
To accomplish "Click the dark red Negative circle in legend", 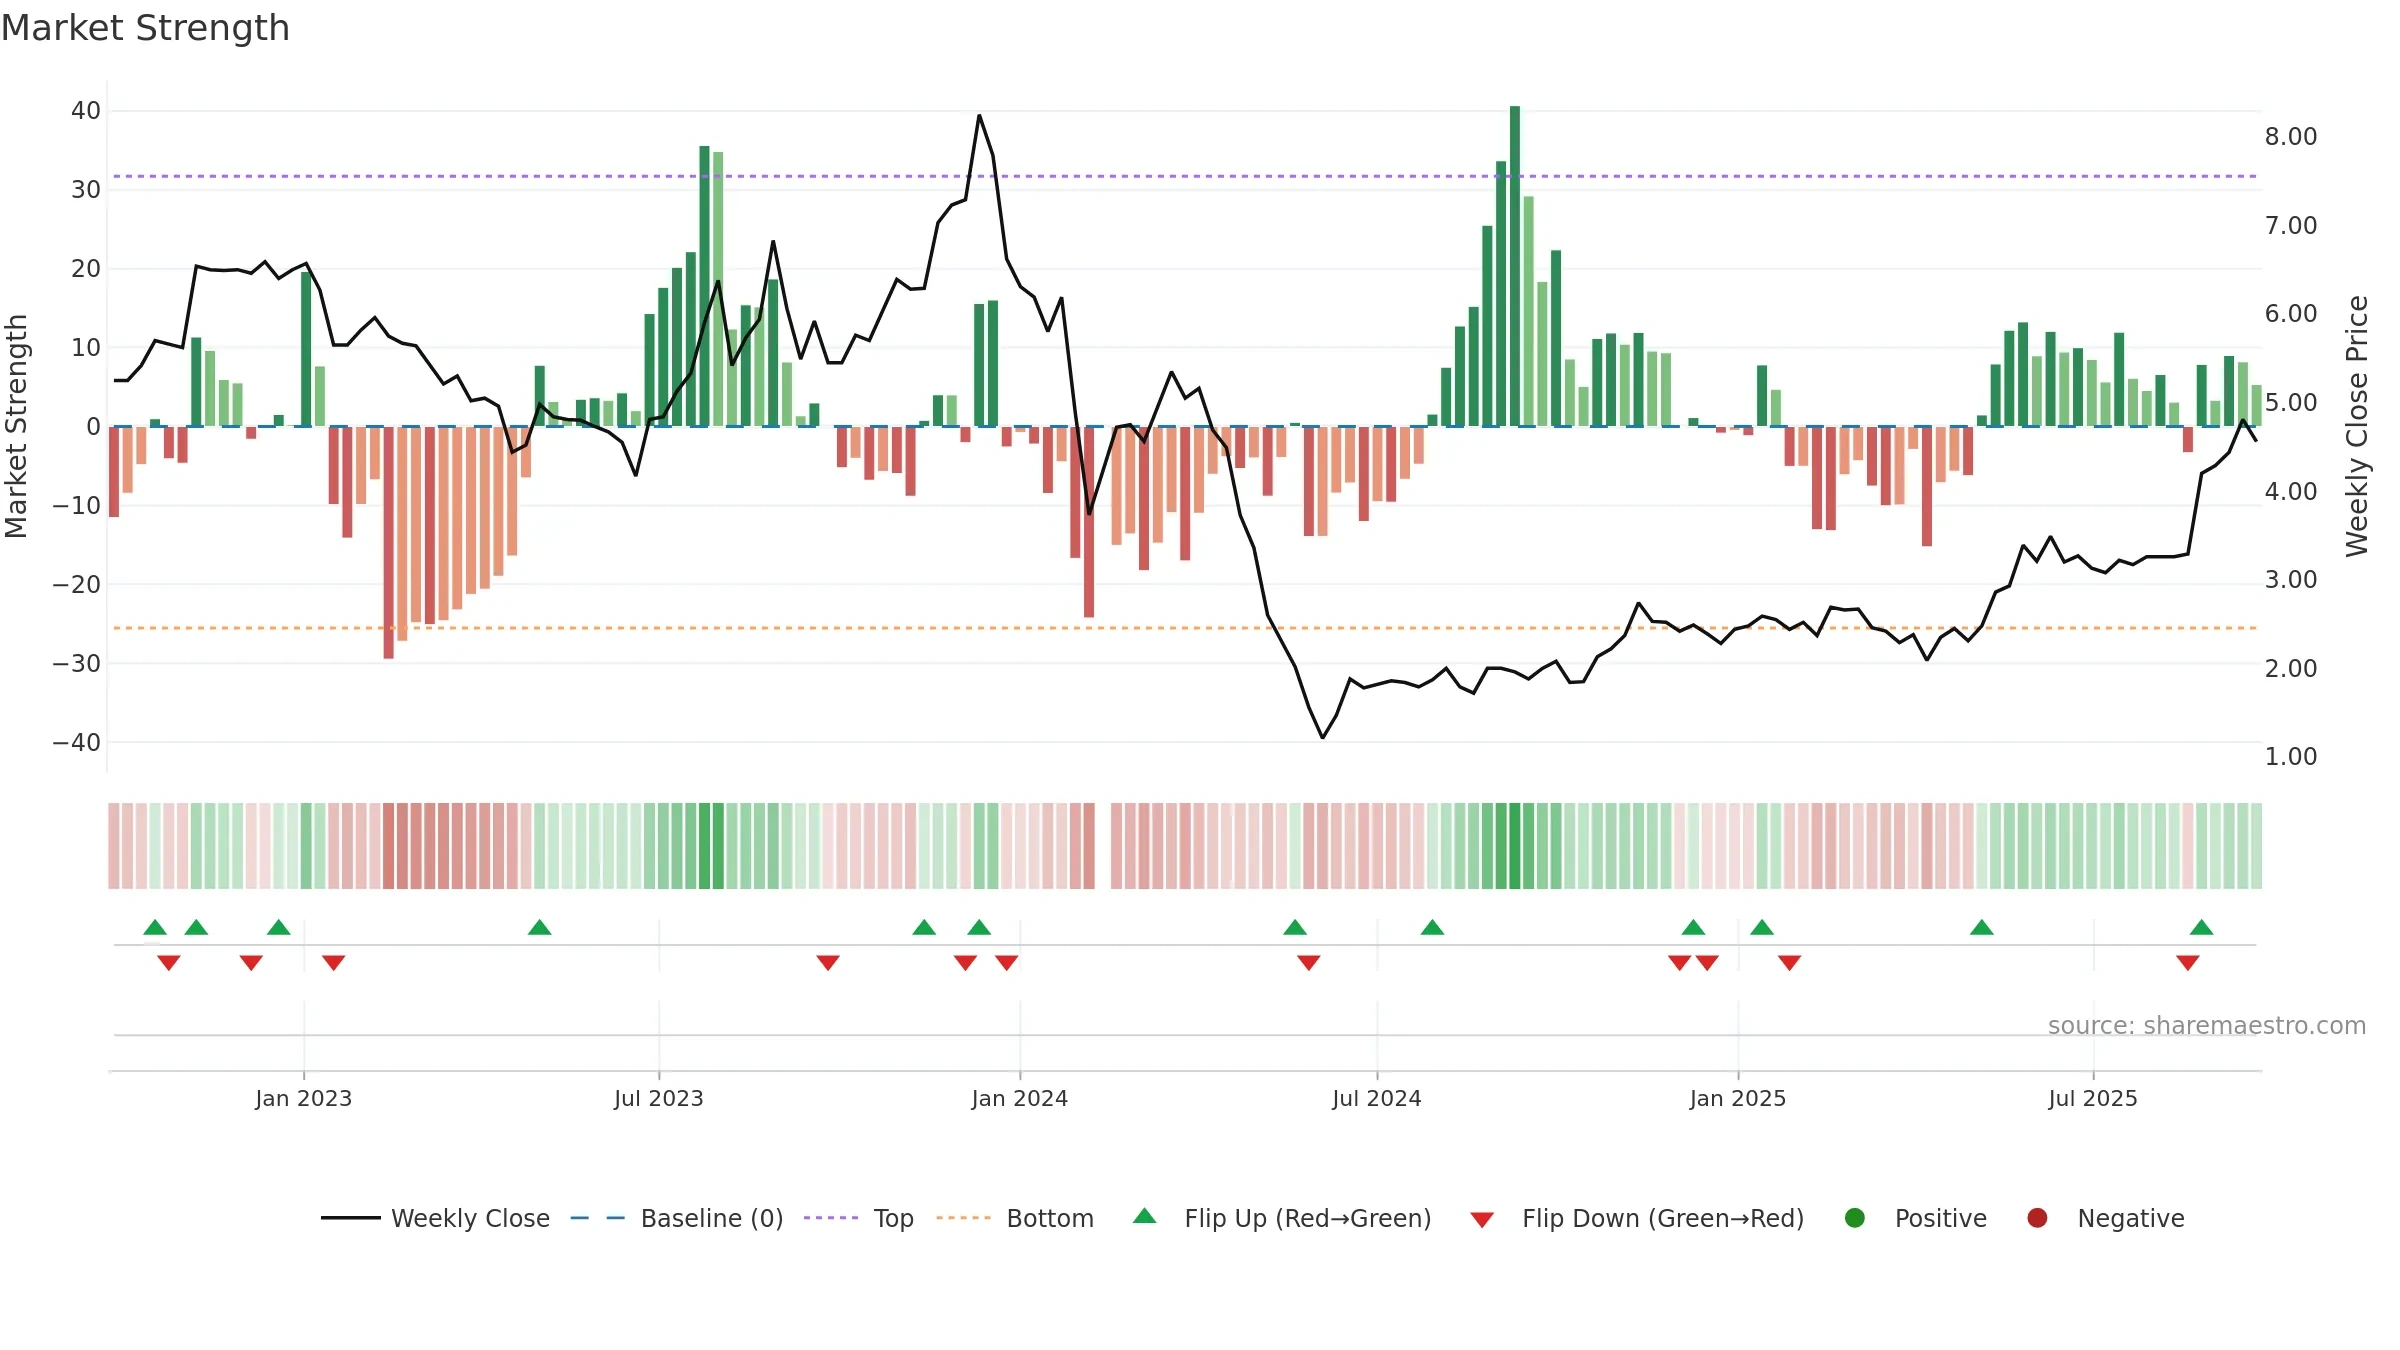I will point(2037,1218).
